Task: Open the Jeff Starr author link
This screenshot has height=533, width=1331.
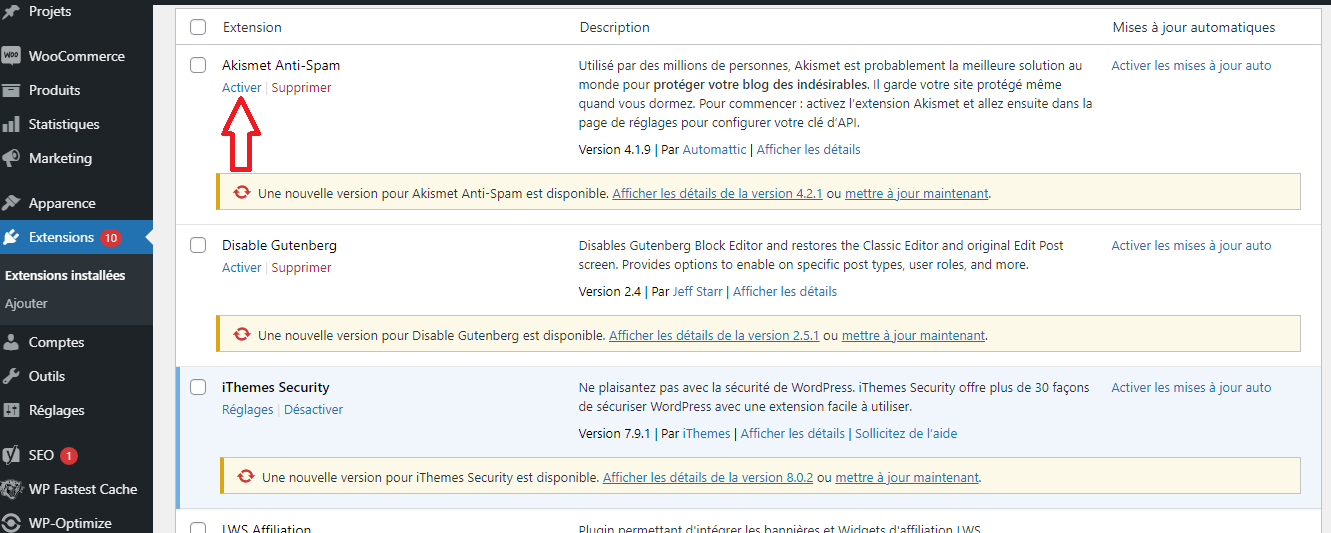Action: [698, 291]
